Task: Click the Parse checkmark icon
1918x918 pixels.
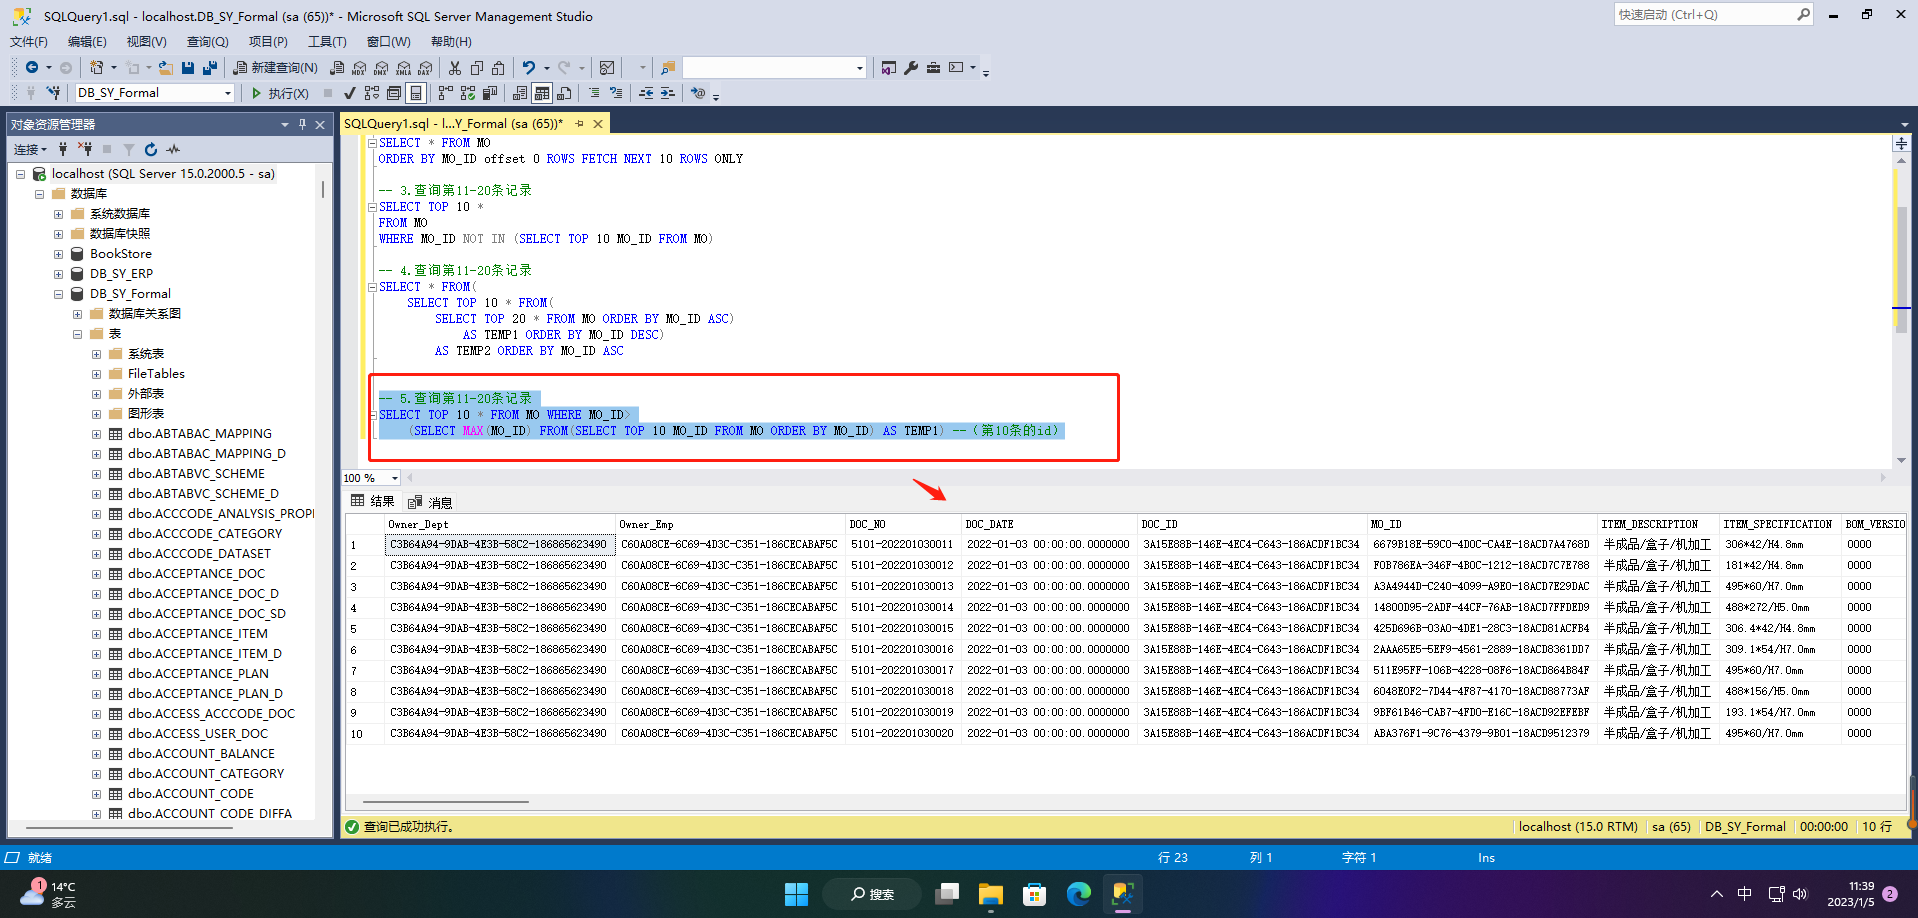Action: click(x=349, y=93)
